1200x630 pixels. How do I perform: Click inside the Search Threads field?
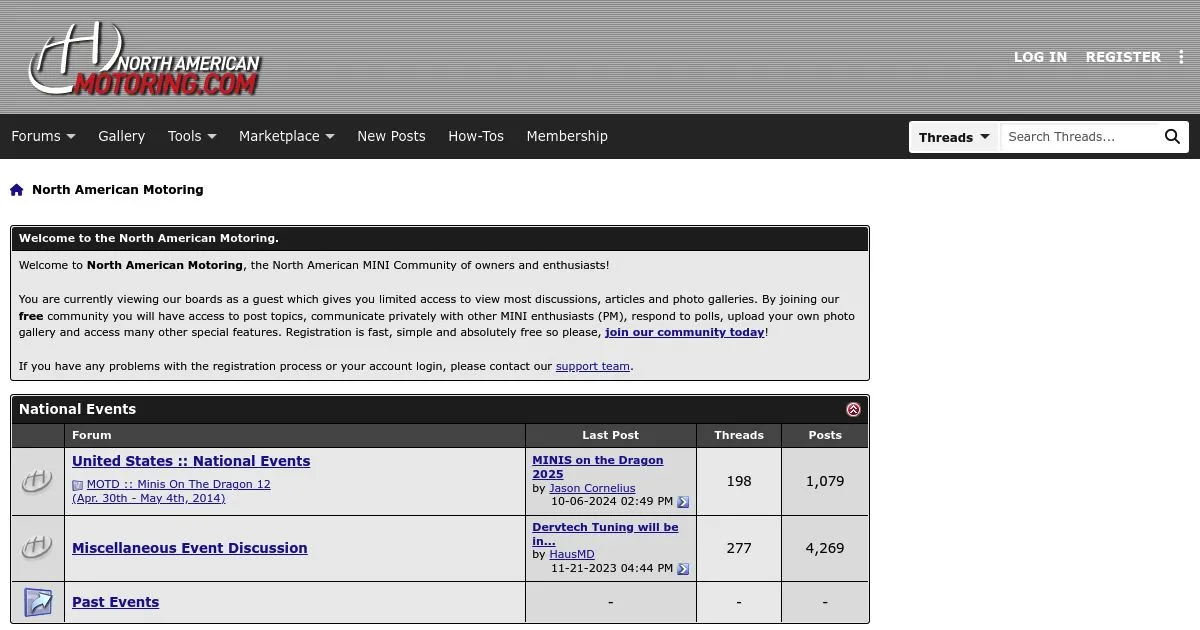pyautogui.click(x=1080, y=137)
